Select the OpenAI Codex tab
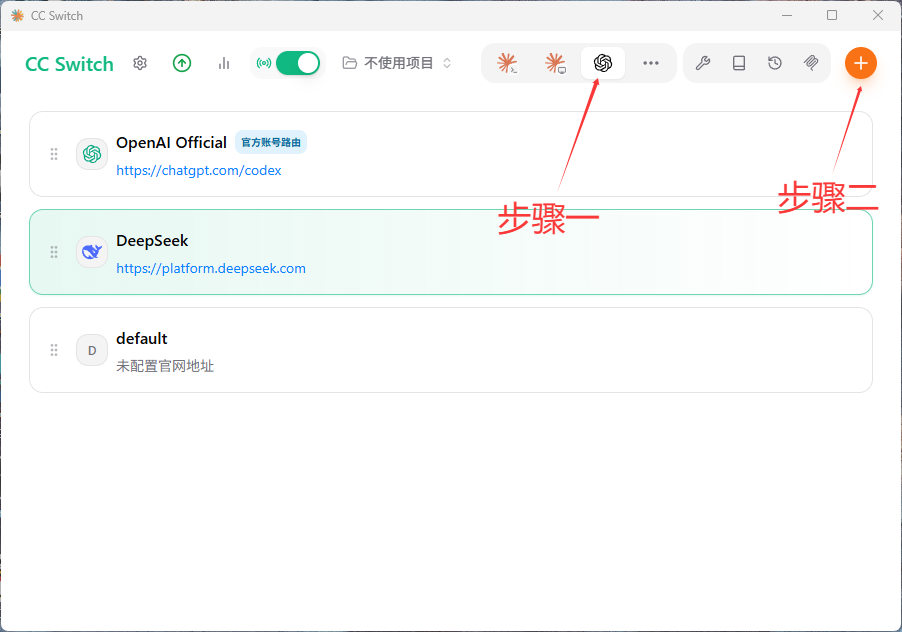Image resolution: width=902 pixels, height=632 pixels. (603, 63)
